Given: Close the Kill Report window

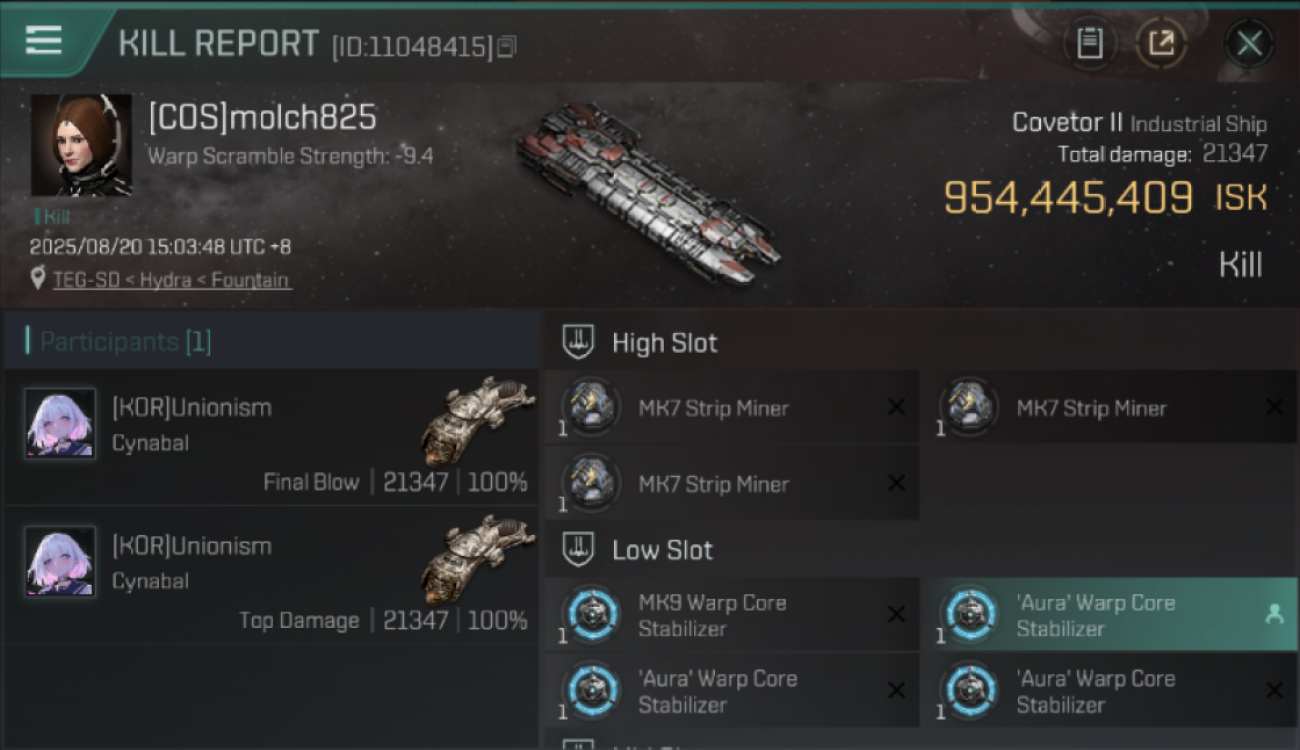Looking at the screenshot, I should pyautogui.click(x=1249, y=43).
